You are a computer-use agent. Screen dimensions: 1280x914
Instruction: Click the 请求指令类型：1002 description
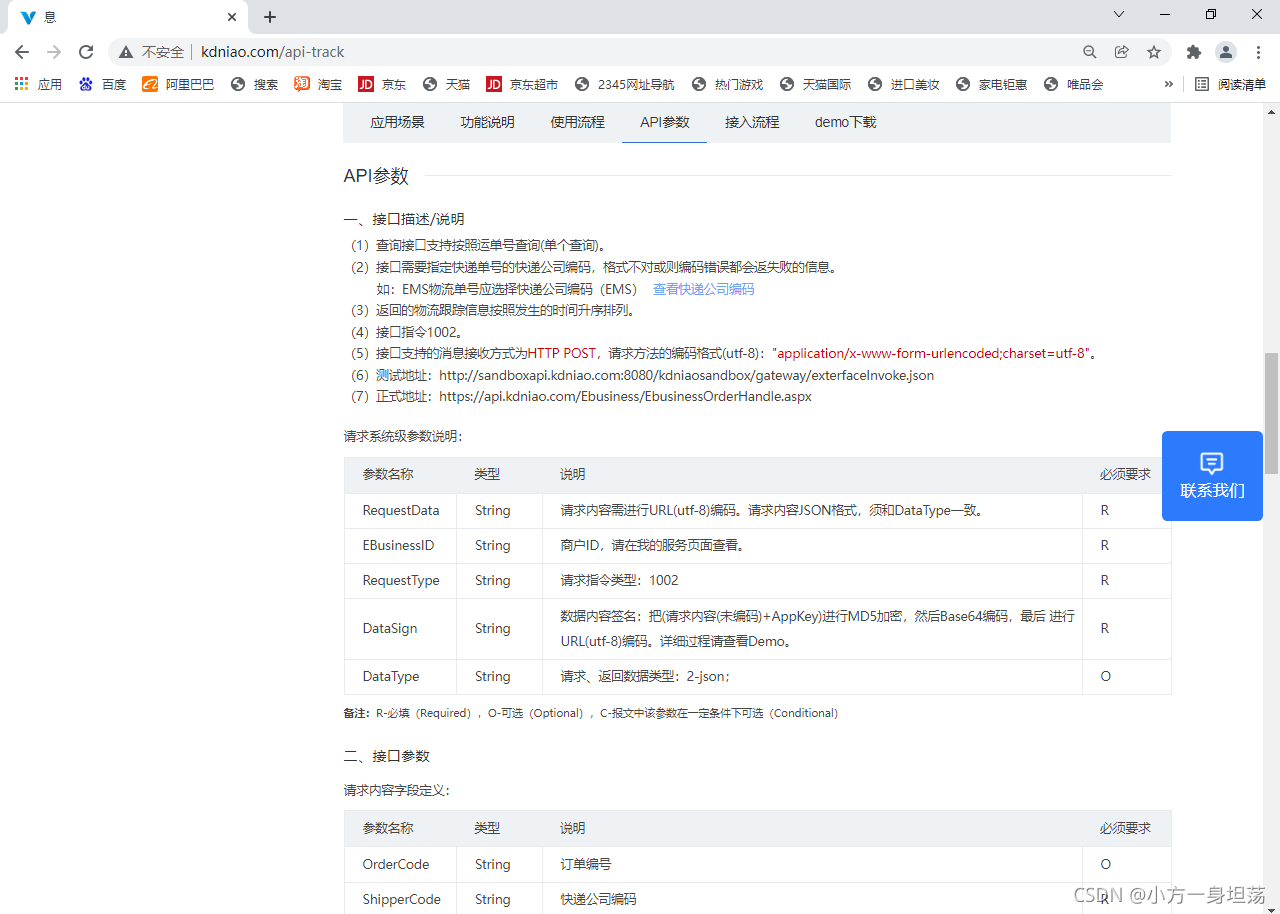[x=620, y=580]
